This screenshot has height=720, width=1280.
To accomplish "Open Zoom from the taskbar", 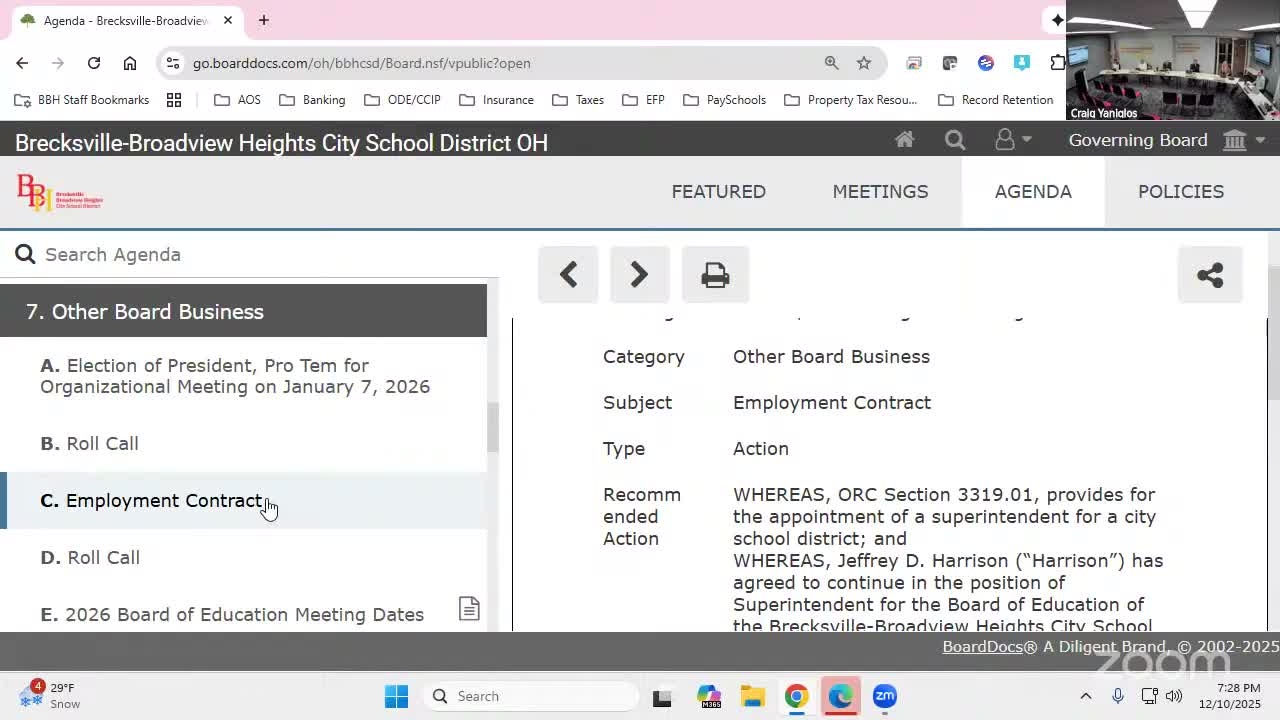I will (885, 696).
